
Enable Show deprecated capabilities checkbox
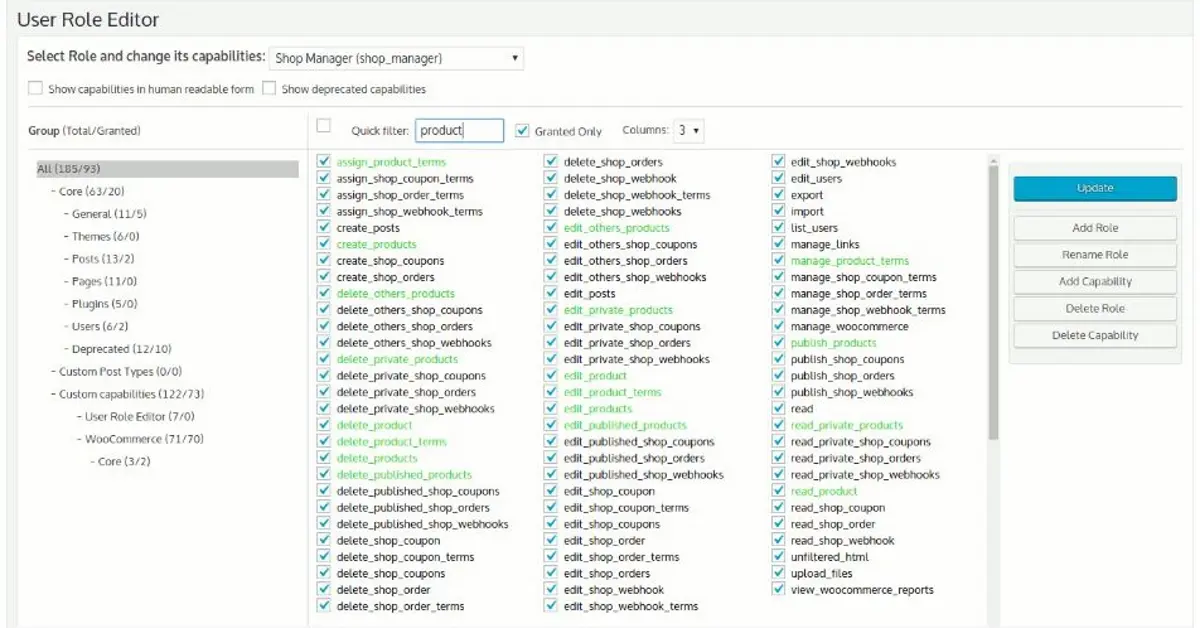[x=269, y=89]
